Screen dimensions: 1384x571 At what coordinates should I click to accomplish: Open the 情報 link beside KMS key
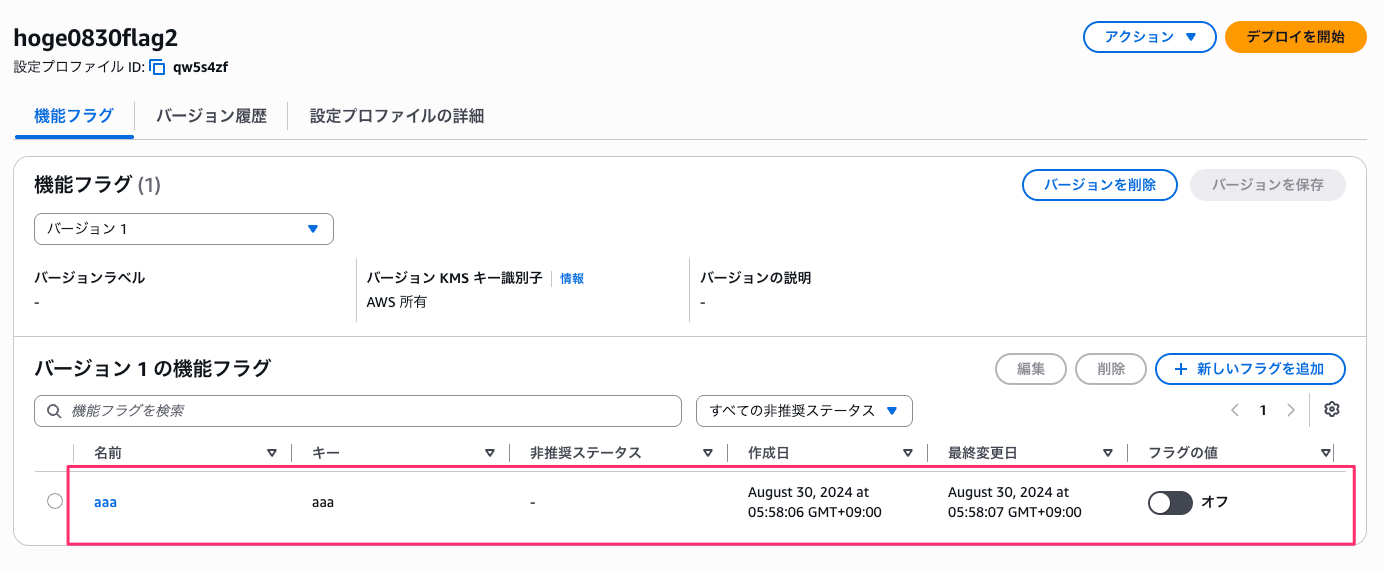coord(572,279)
